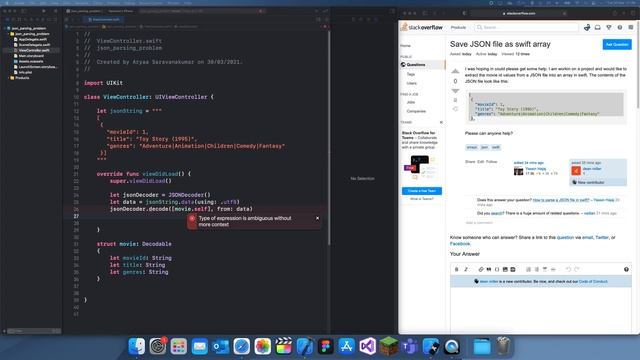This screenshot has width=640, height=360.
Task: Open System Preferences in the Dock
Action: tap(158, 347)
